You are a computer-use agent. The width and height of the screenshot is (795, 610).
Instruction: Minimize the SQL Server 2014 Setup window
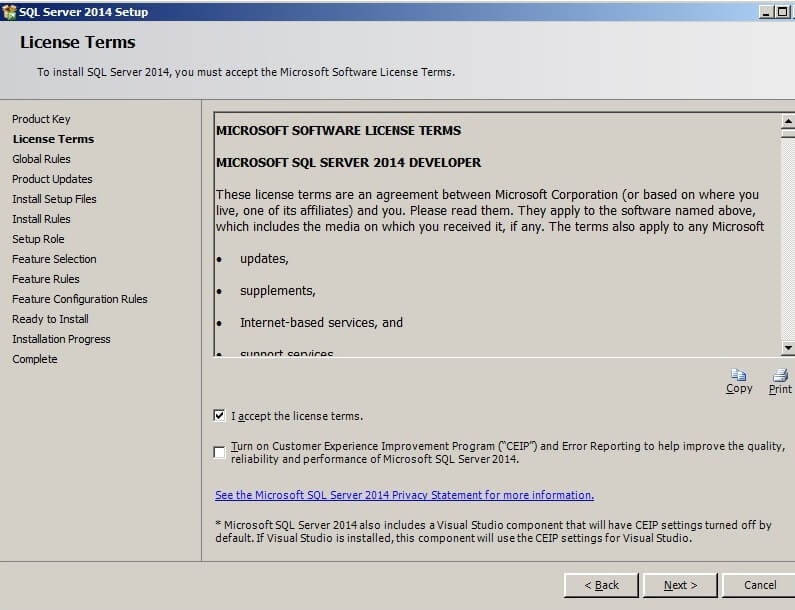(766, 12)
